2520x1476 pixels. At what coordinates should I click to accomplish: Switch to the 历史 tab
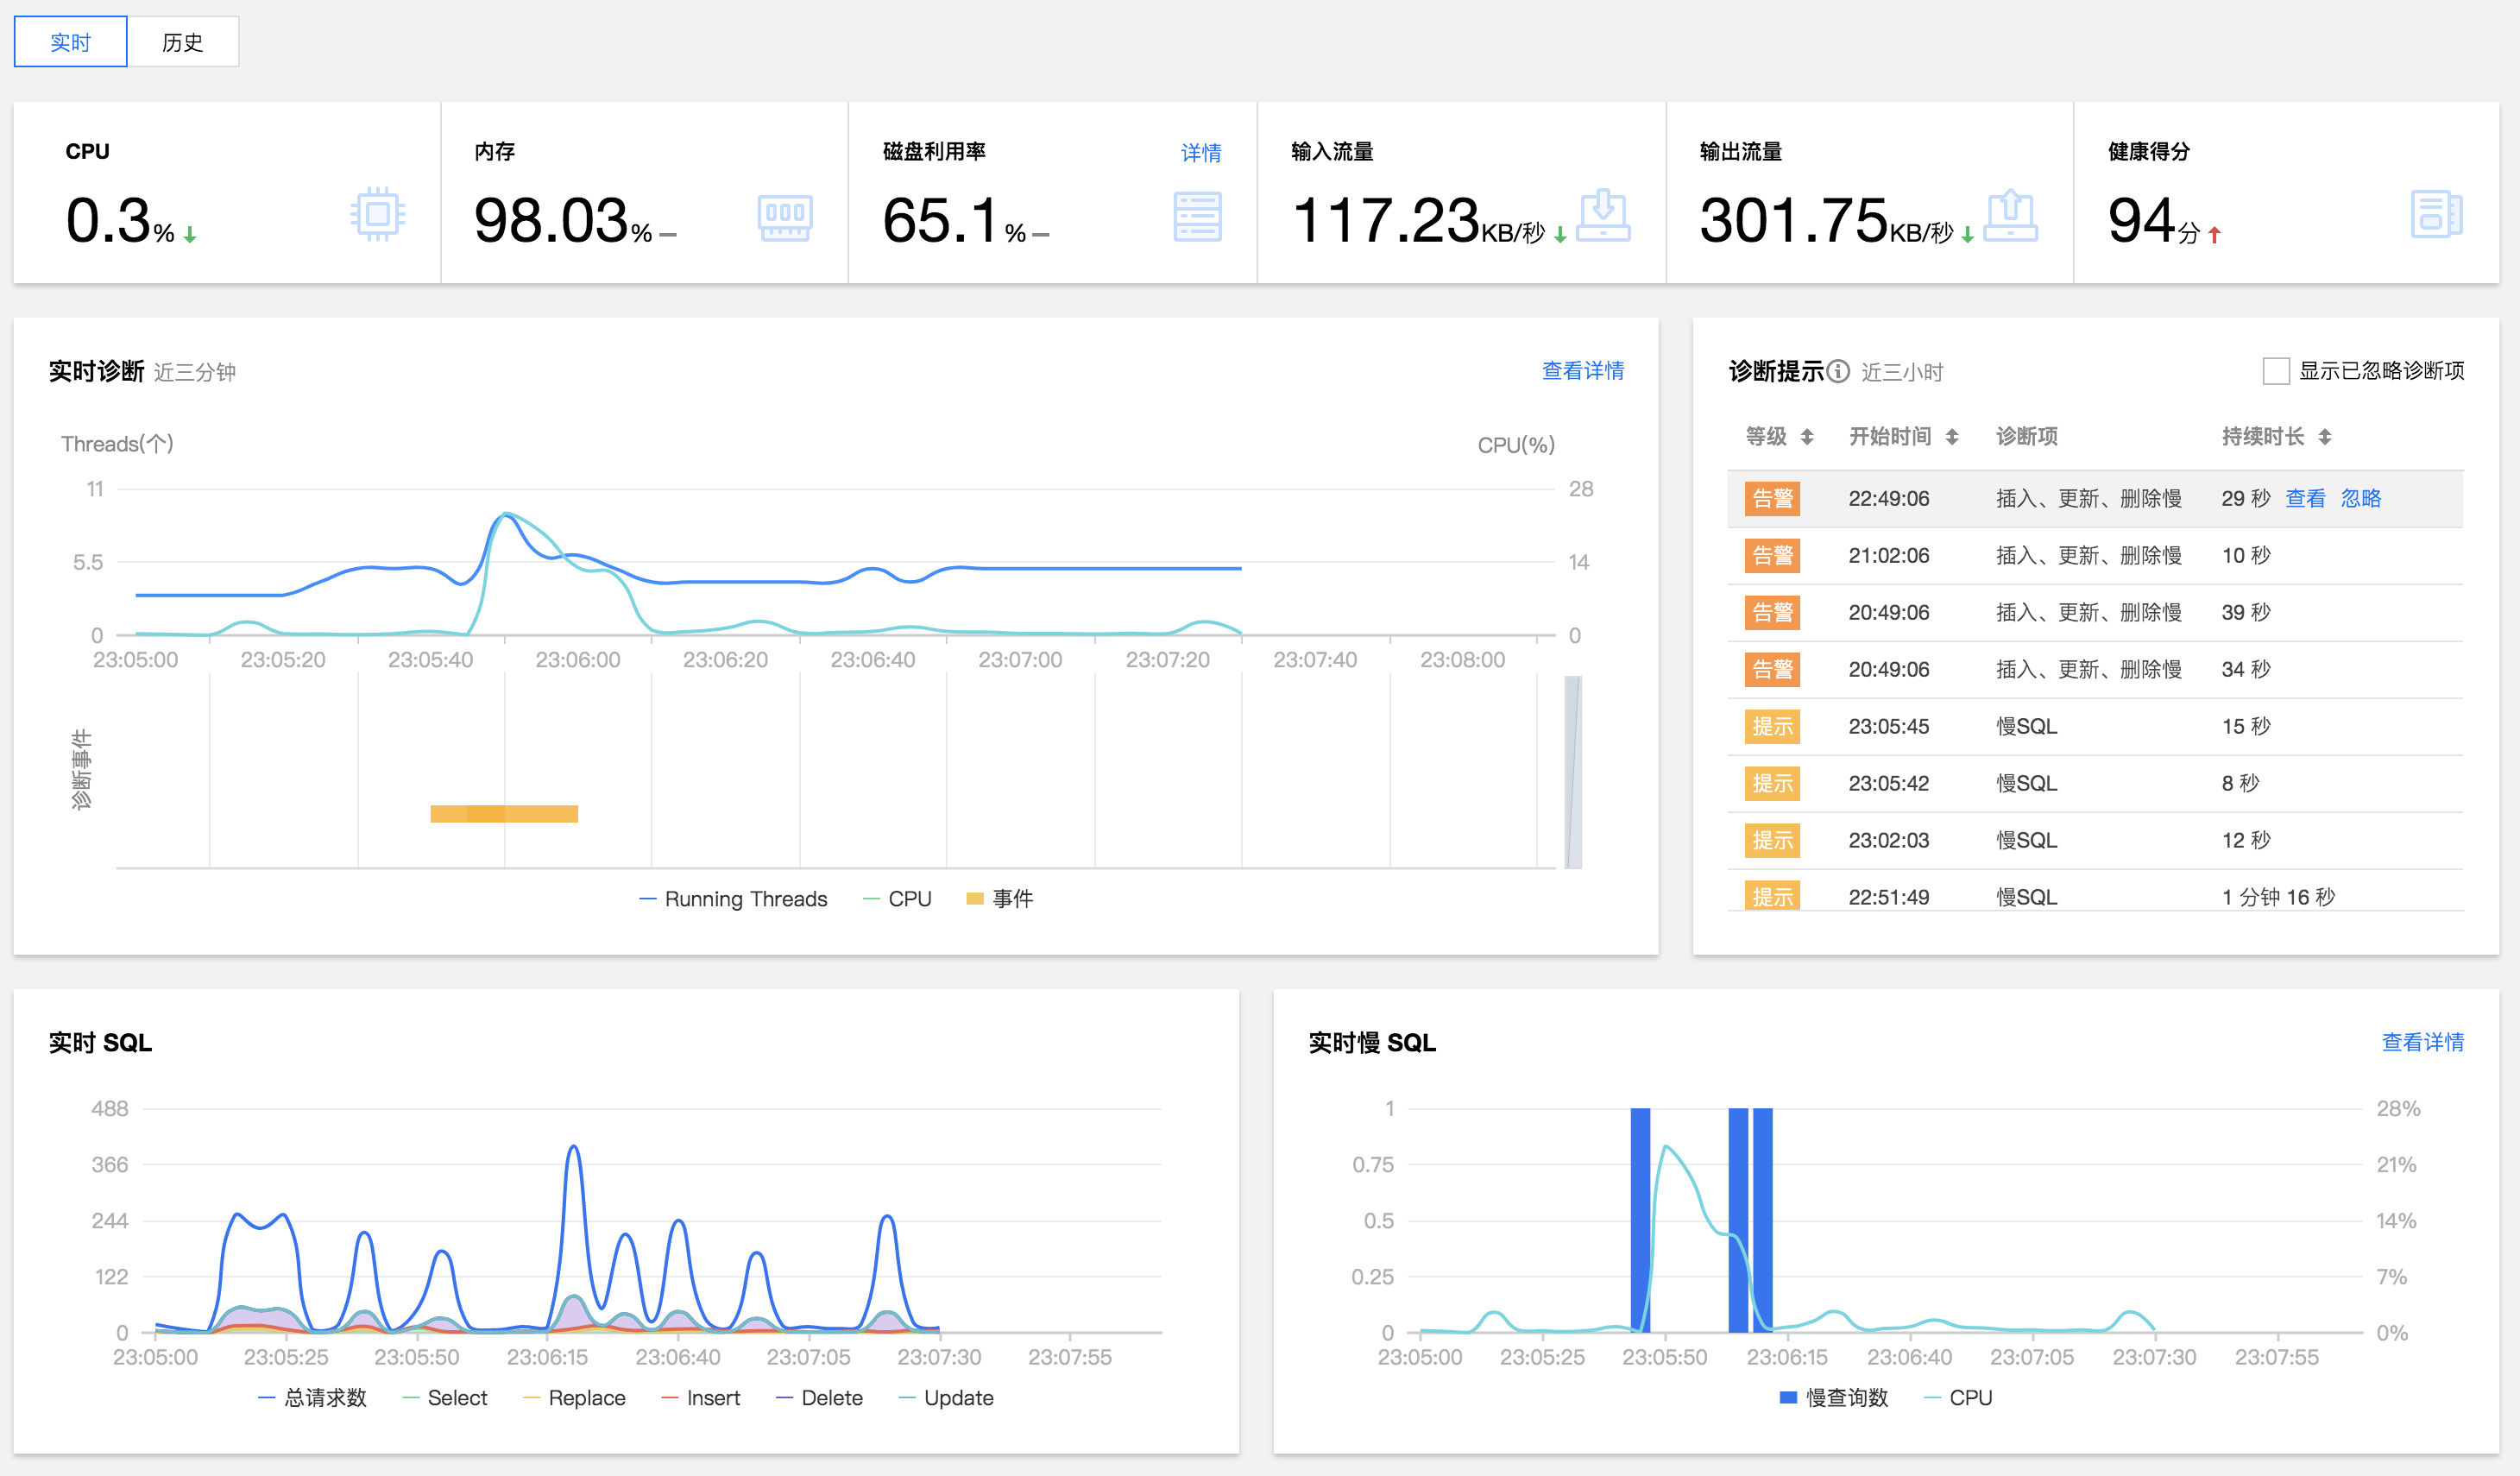(182, 42)
